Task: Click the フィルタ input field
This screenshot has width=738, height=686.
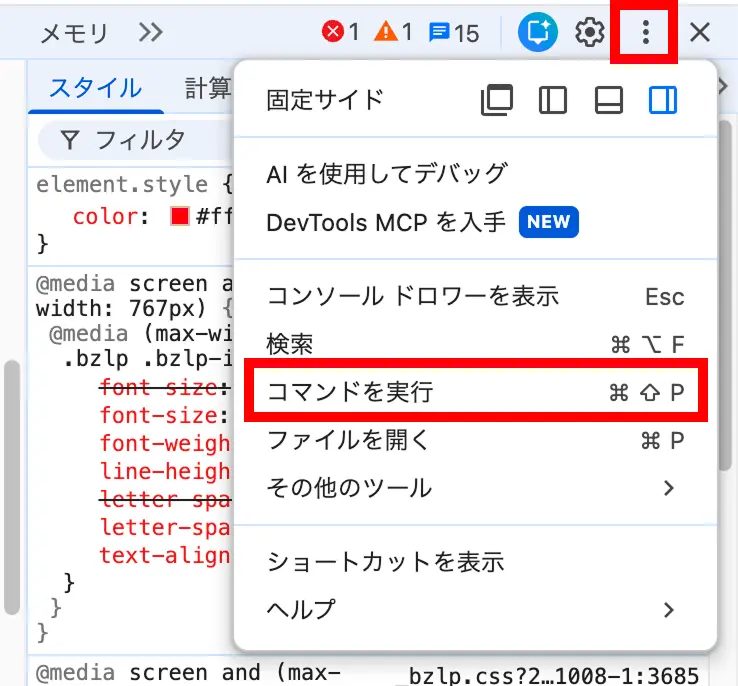Action: [136, 140]
